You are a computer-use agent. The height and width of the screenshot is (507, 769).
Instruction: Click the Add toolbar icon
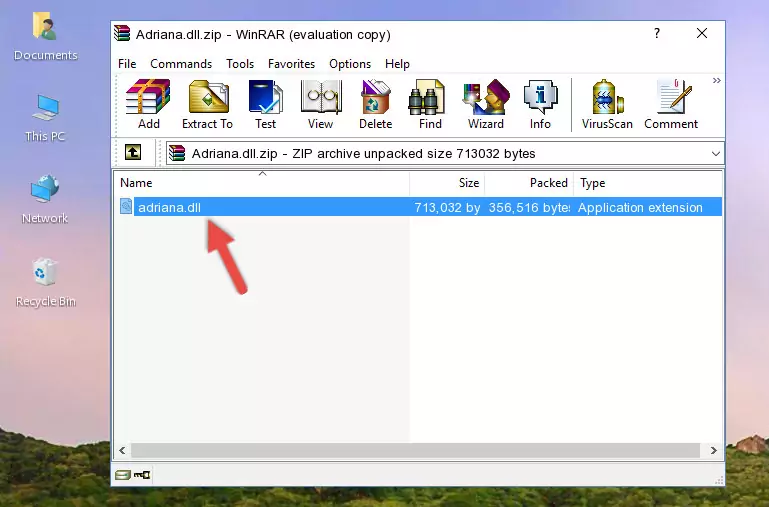148,104
